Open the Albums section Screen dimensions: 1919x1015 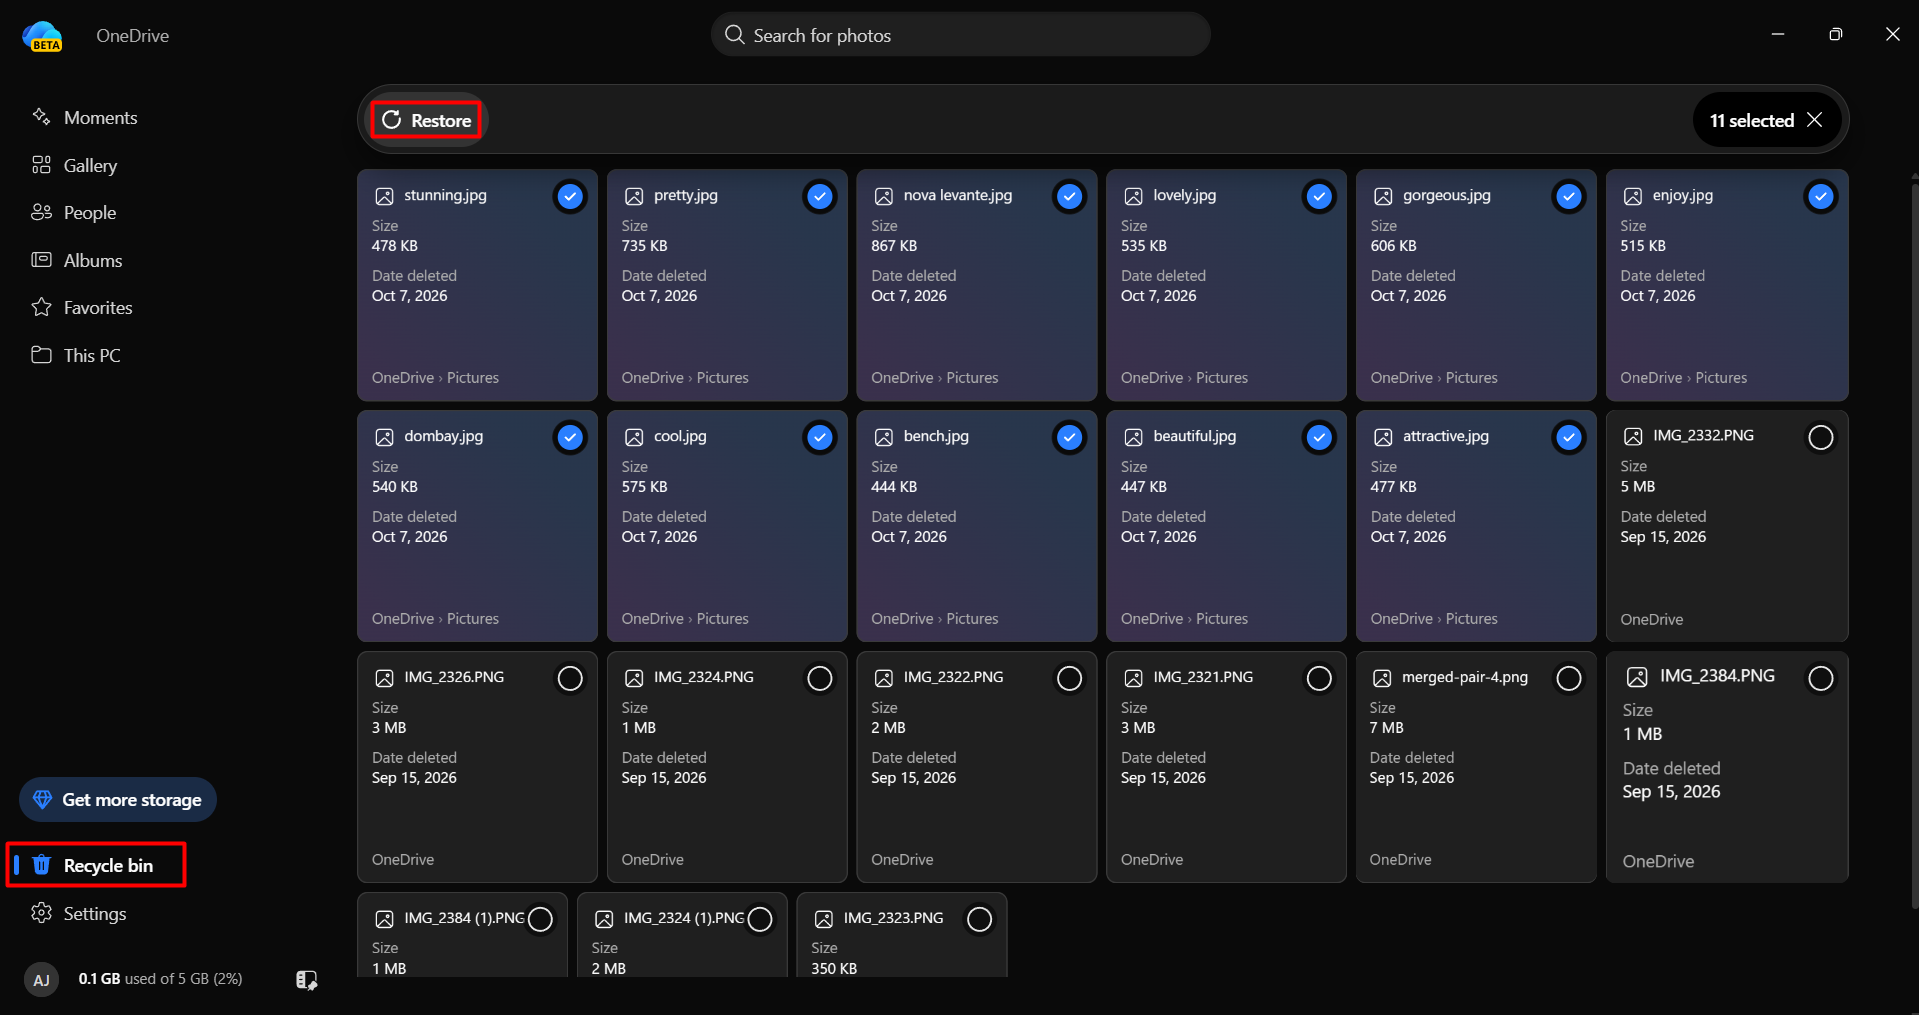coord(76,260)
